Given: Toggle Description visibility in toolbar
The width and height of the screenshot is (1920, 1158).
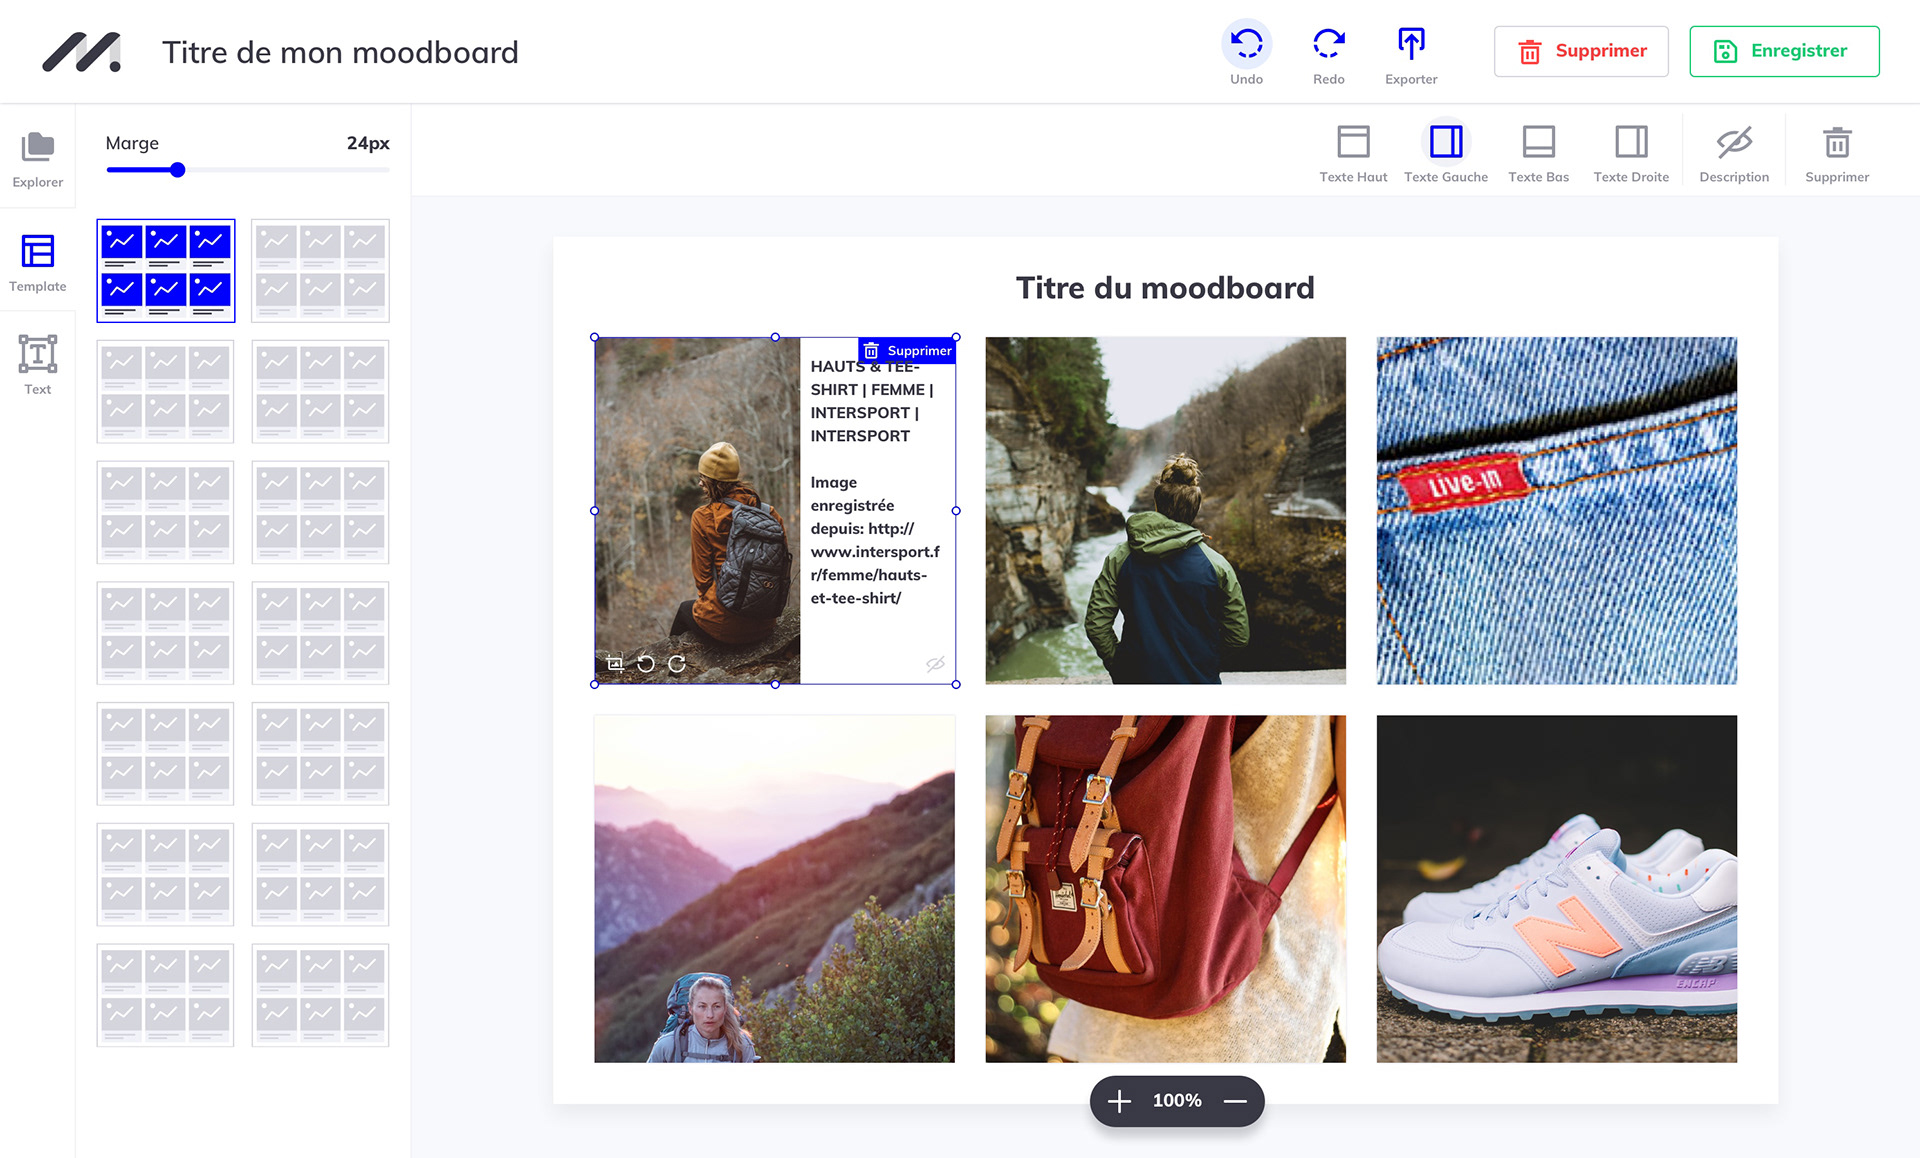Looking at the screenshot, I should tap(1734, 142).
